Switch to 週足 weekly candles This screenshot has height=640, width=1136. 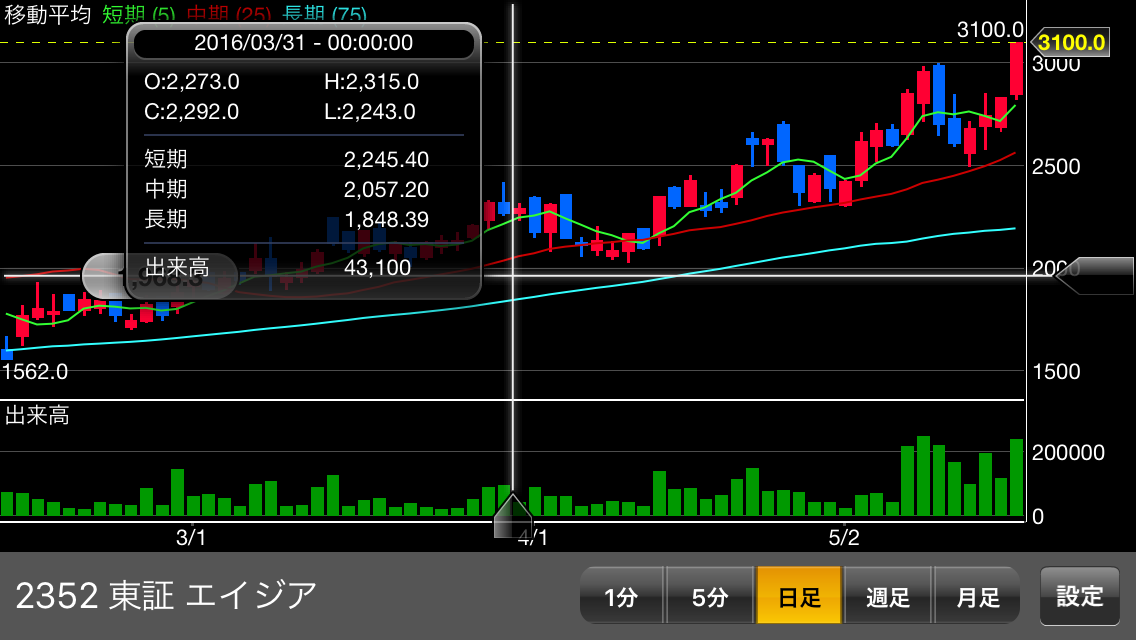pos(888,597)
